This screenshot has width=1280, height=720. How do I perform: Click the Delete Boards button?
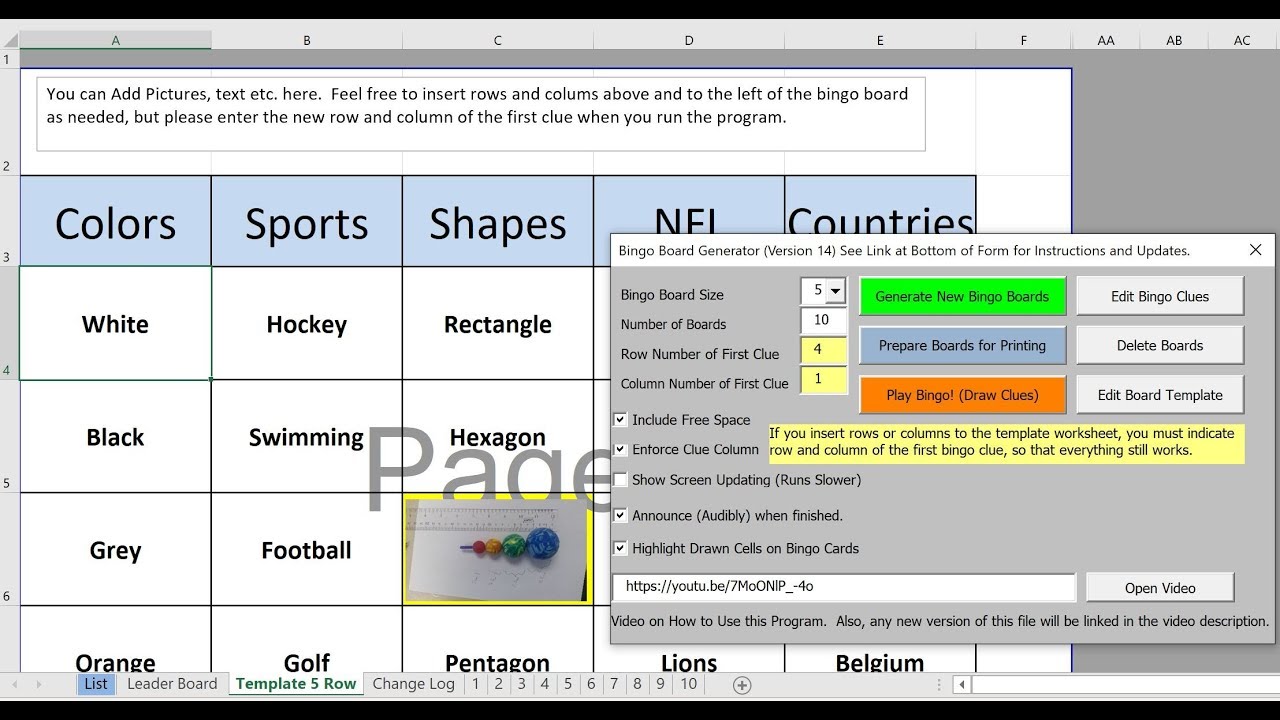[1160, 346]
